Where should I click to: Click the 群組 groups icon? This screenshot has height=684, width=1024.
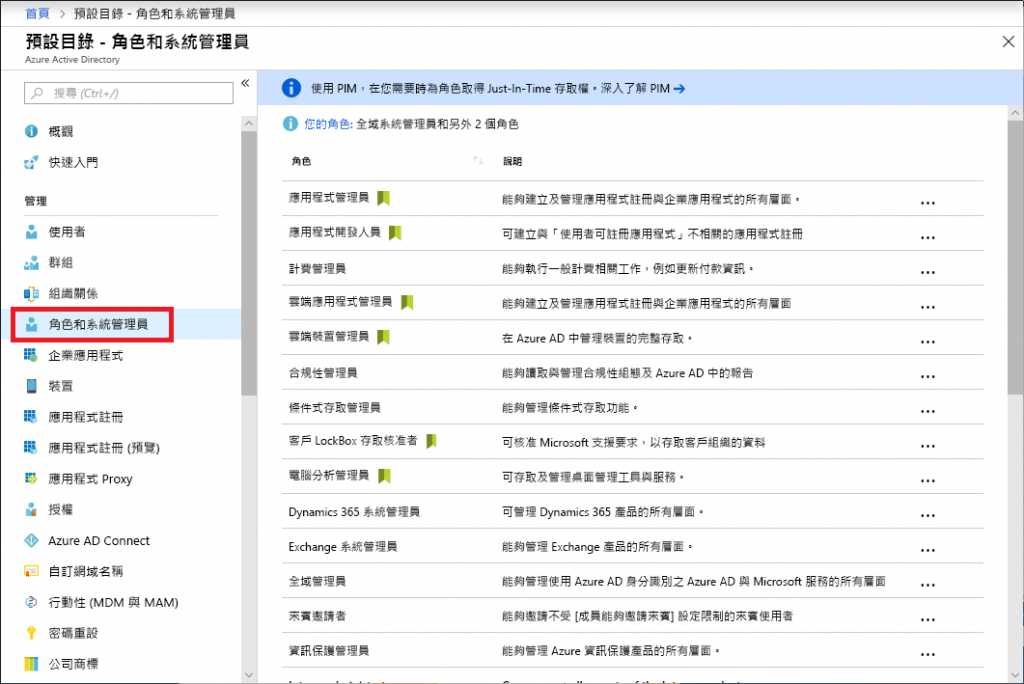31,263
